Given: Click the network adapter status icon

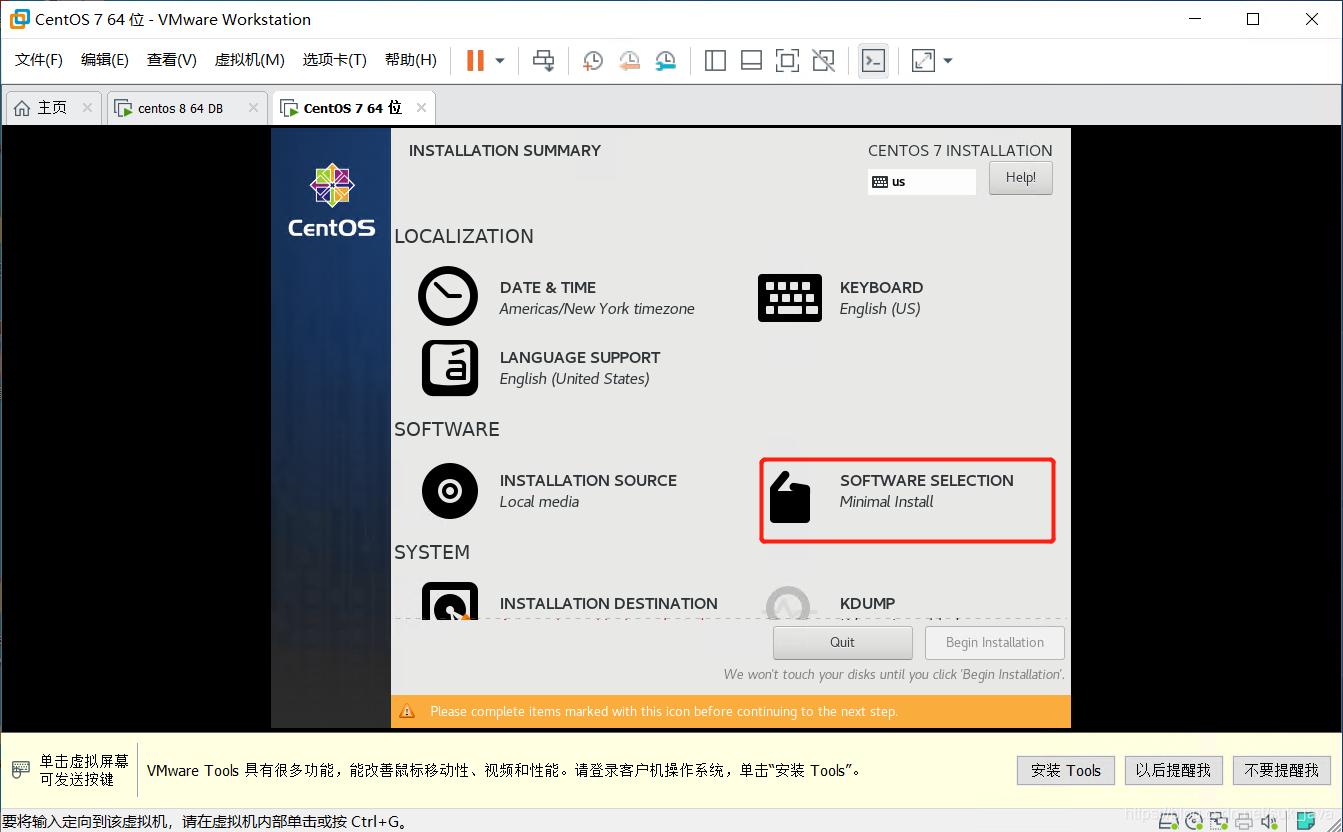Looking at the screenshot, I should pyautogui.click(x=1219, y=821).
